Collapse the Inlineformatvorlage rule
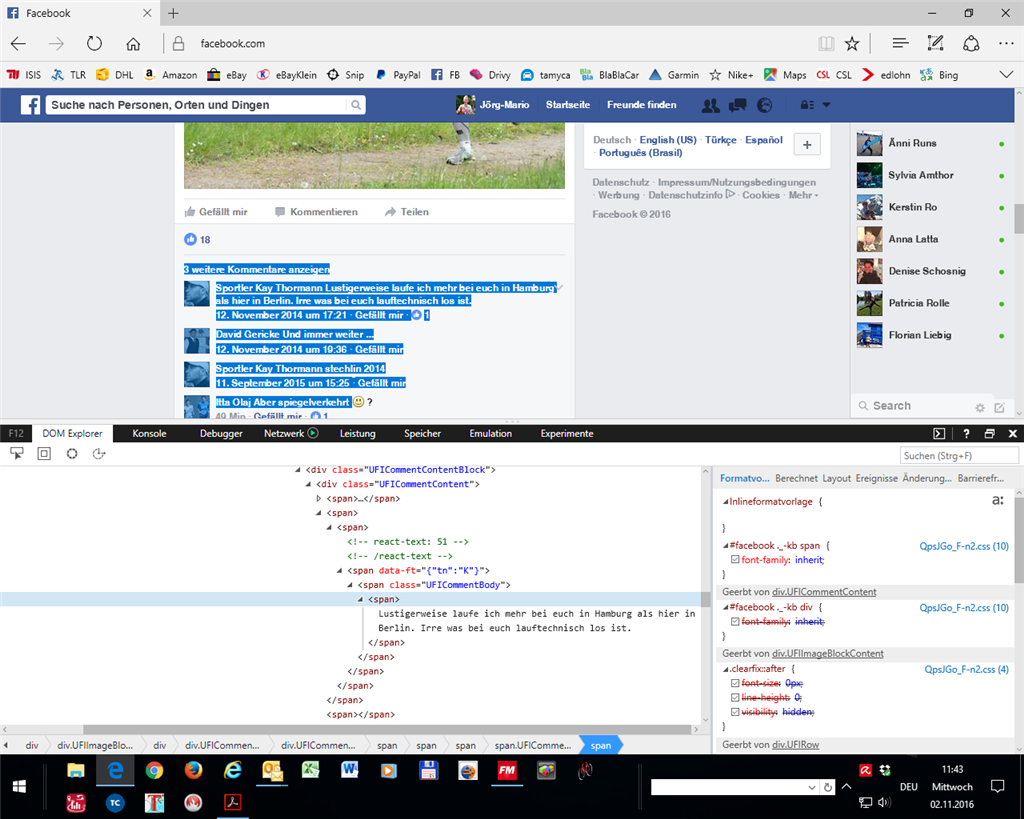Screen dimensions: 1024x819 click(x=725, y=502)
